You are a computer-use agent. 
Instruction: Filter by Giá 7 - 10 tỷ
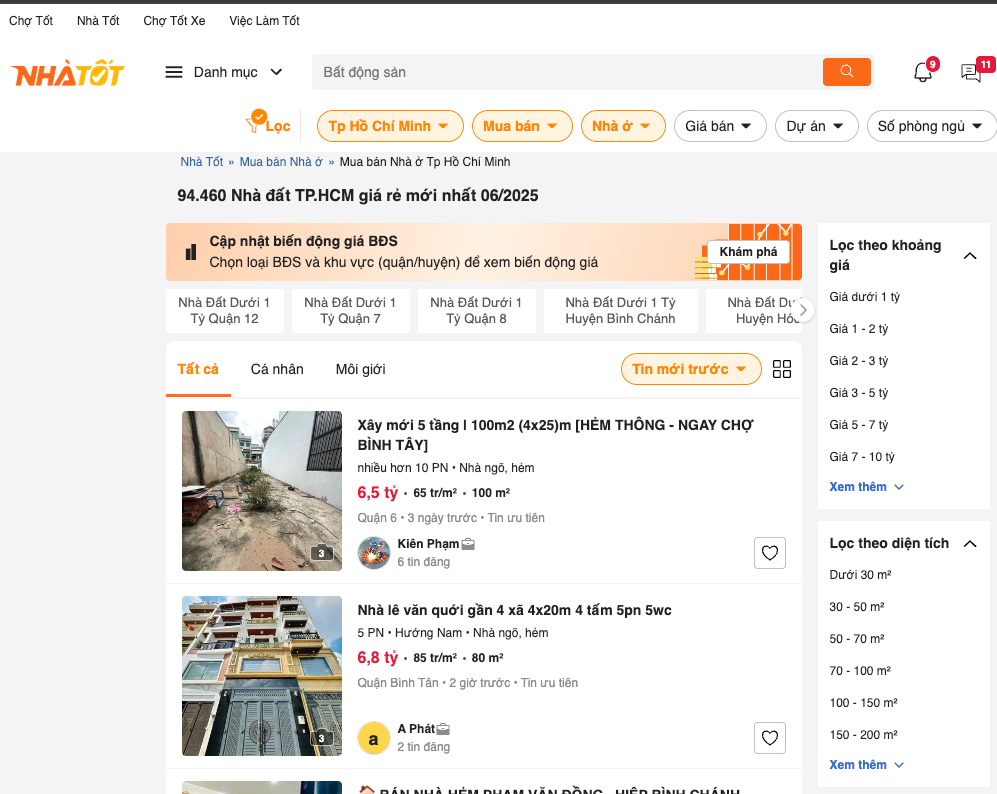click(862, 456)
